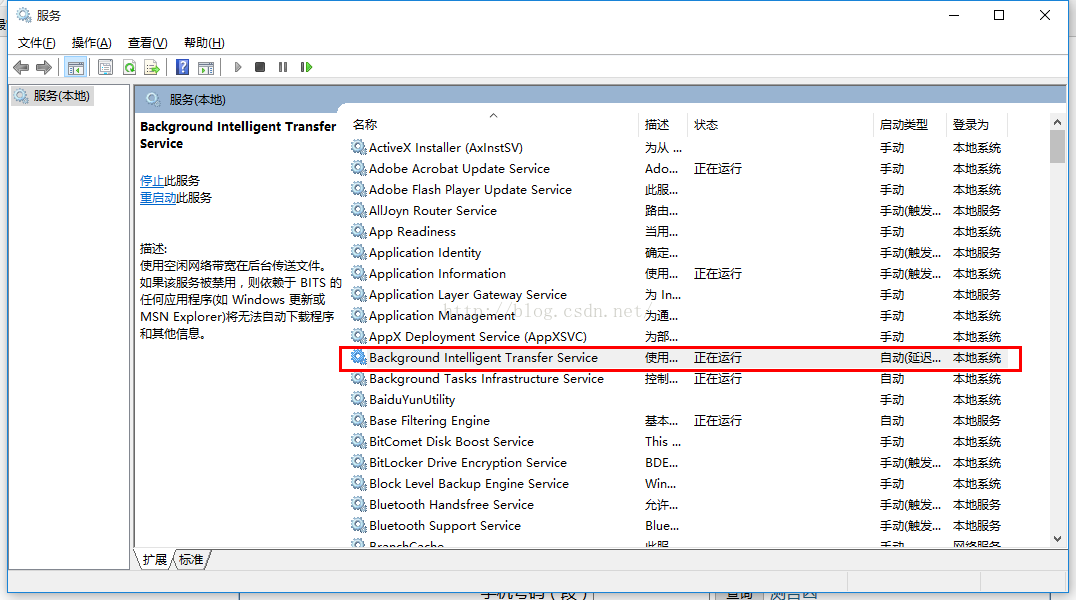1076x600 pixels.
Task: Select the gear icon of BitComet Disk Boost Service
Action: 358,441
